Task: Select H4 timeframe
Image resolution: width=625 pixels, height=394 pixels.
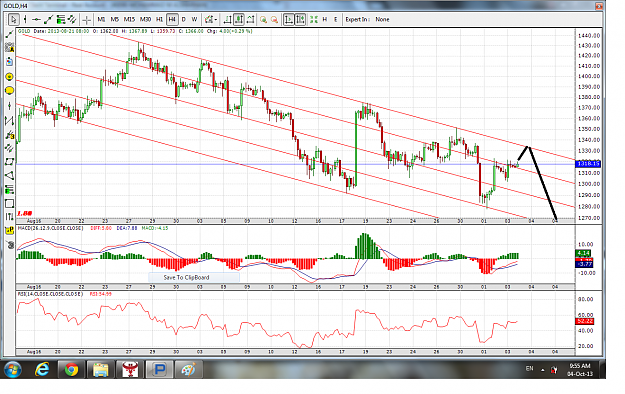Action: tap(172, 19)
